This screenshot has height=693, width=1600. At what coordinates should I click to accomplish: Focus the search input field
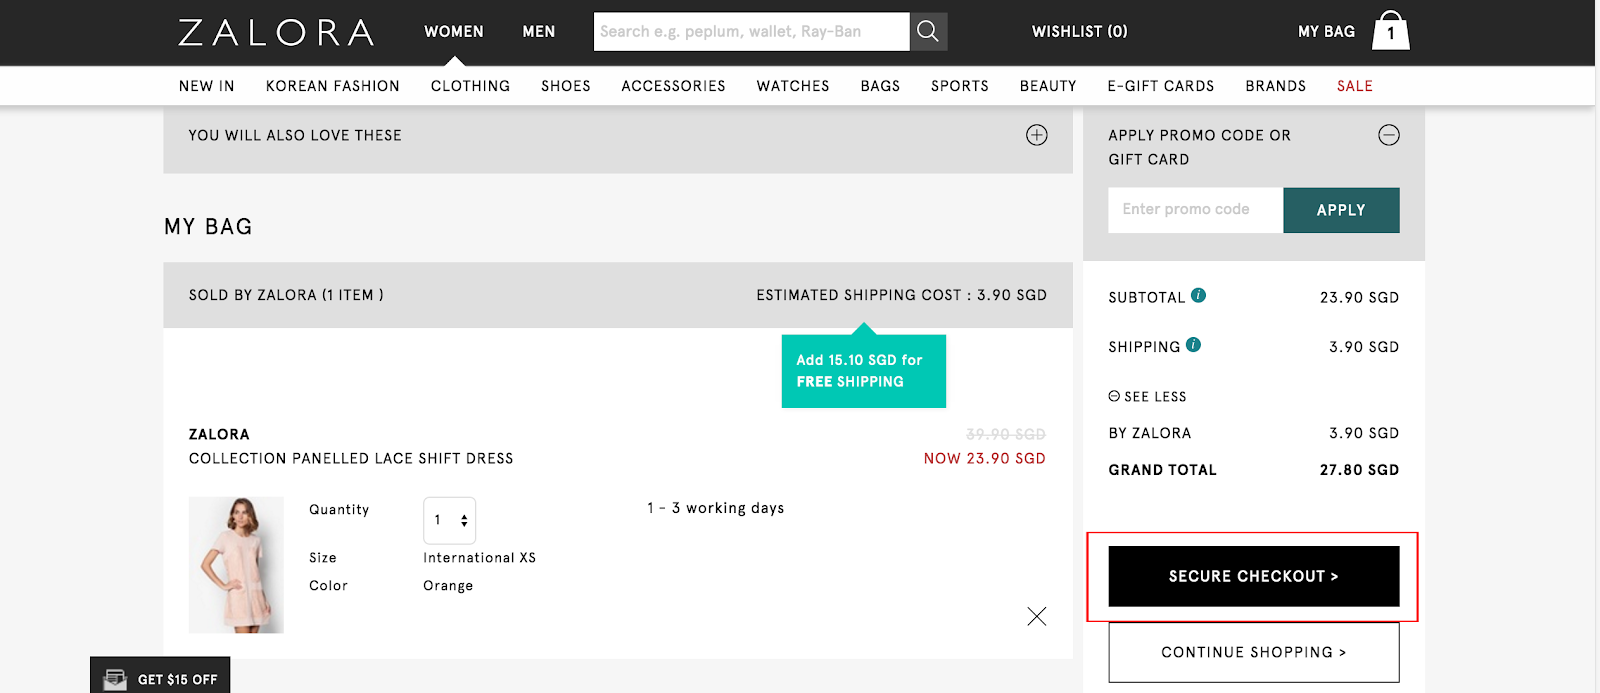pyautogui.click(x=752, y=31)
